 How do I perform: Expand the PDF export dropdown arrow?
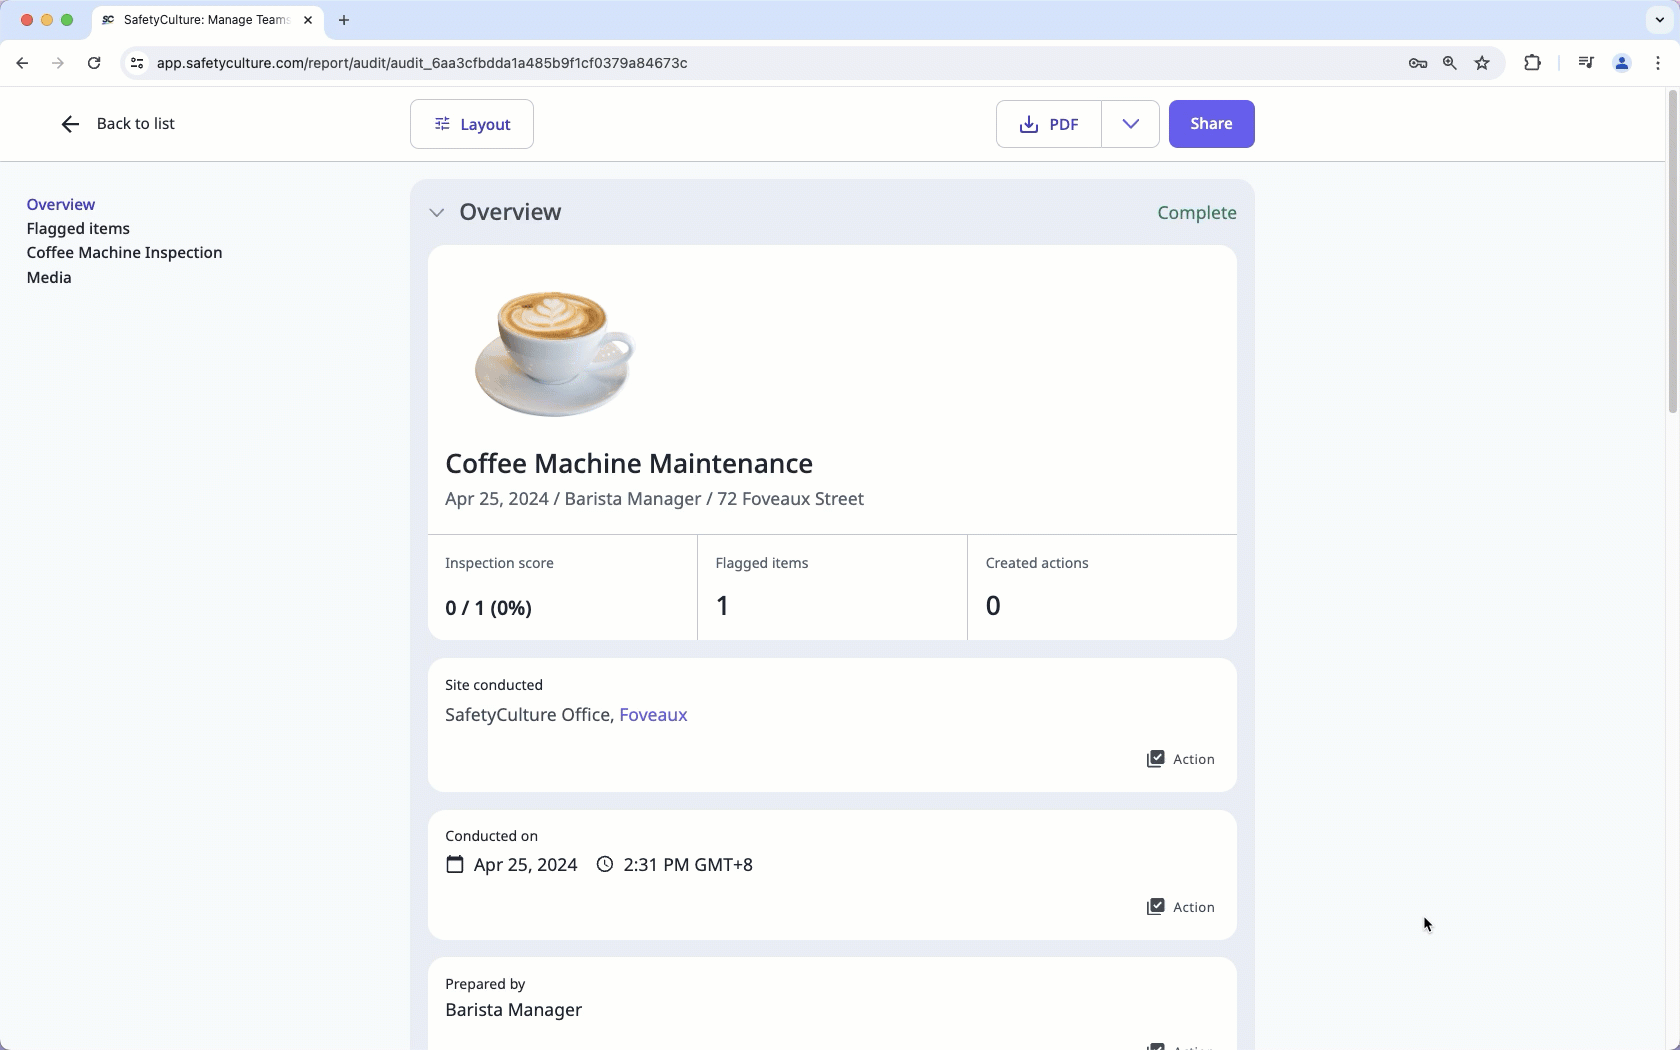(x=1130, y=124)
